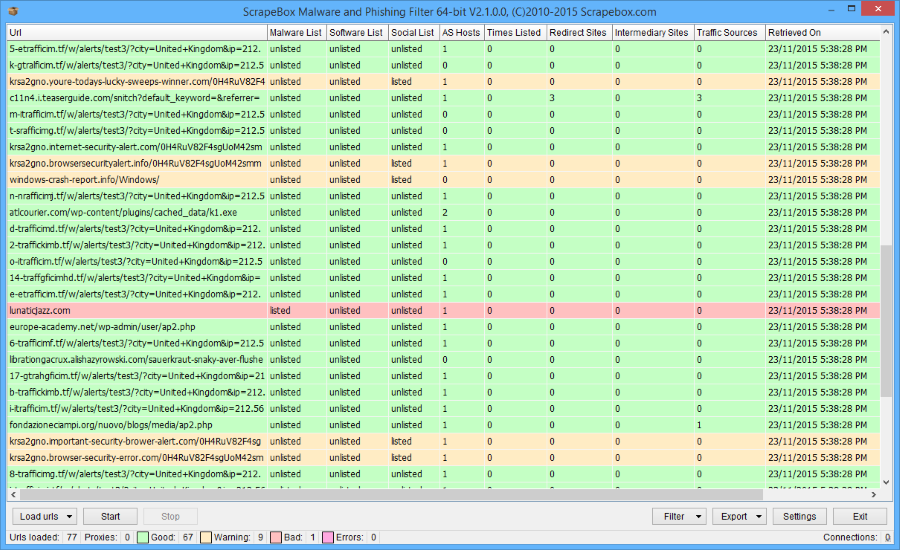
Task: Select the 6-trafficimf.tf url row
Action: (443, 343)
